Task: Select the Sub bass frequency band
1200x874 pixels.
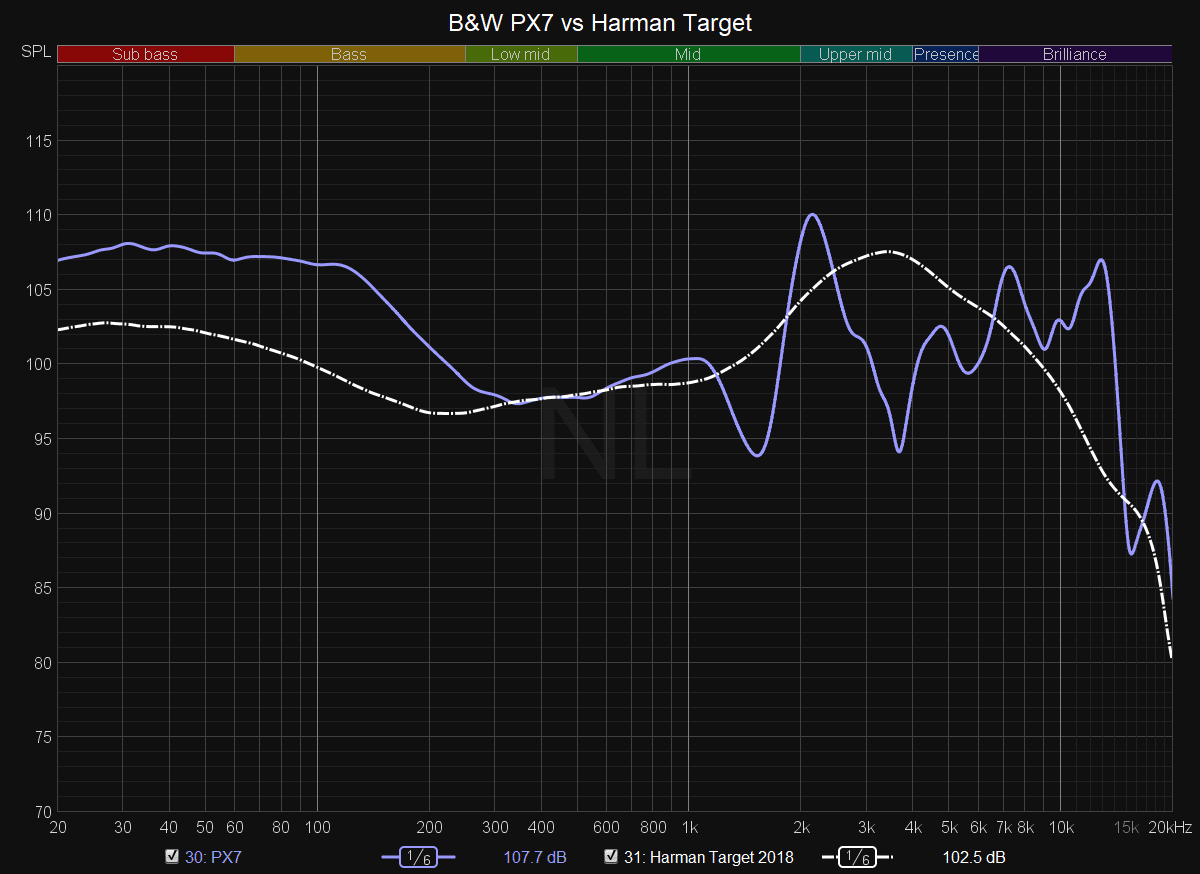Action: tap(145, 55)
